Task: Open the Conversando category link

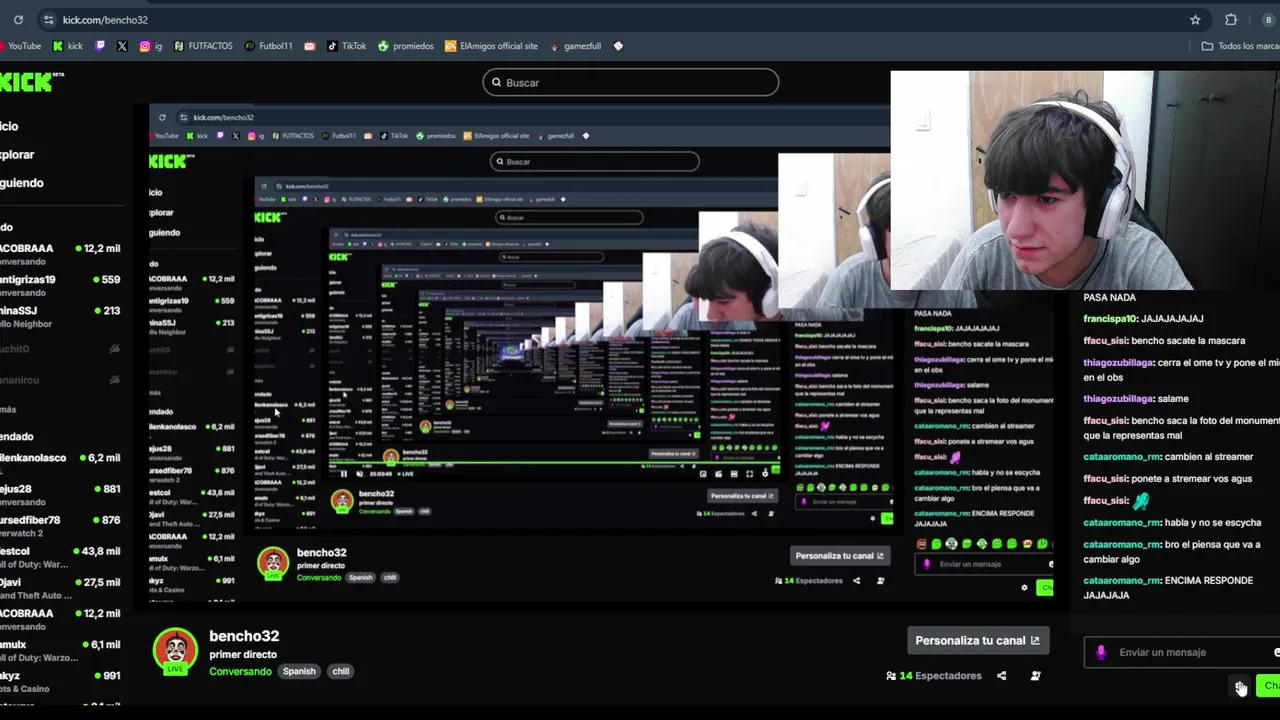Action: click(x=240, y=671)
